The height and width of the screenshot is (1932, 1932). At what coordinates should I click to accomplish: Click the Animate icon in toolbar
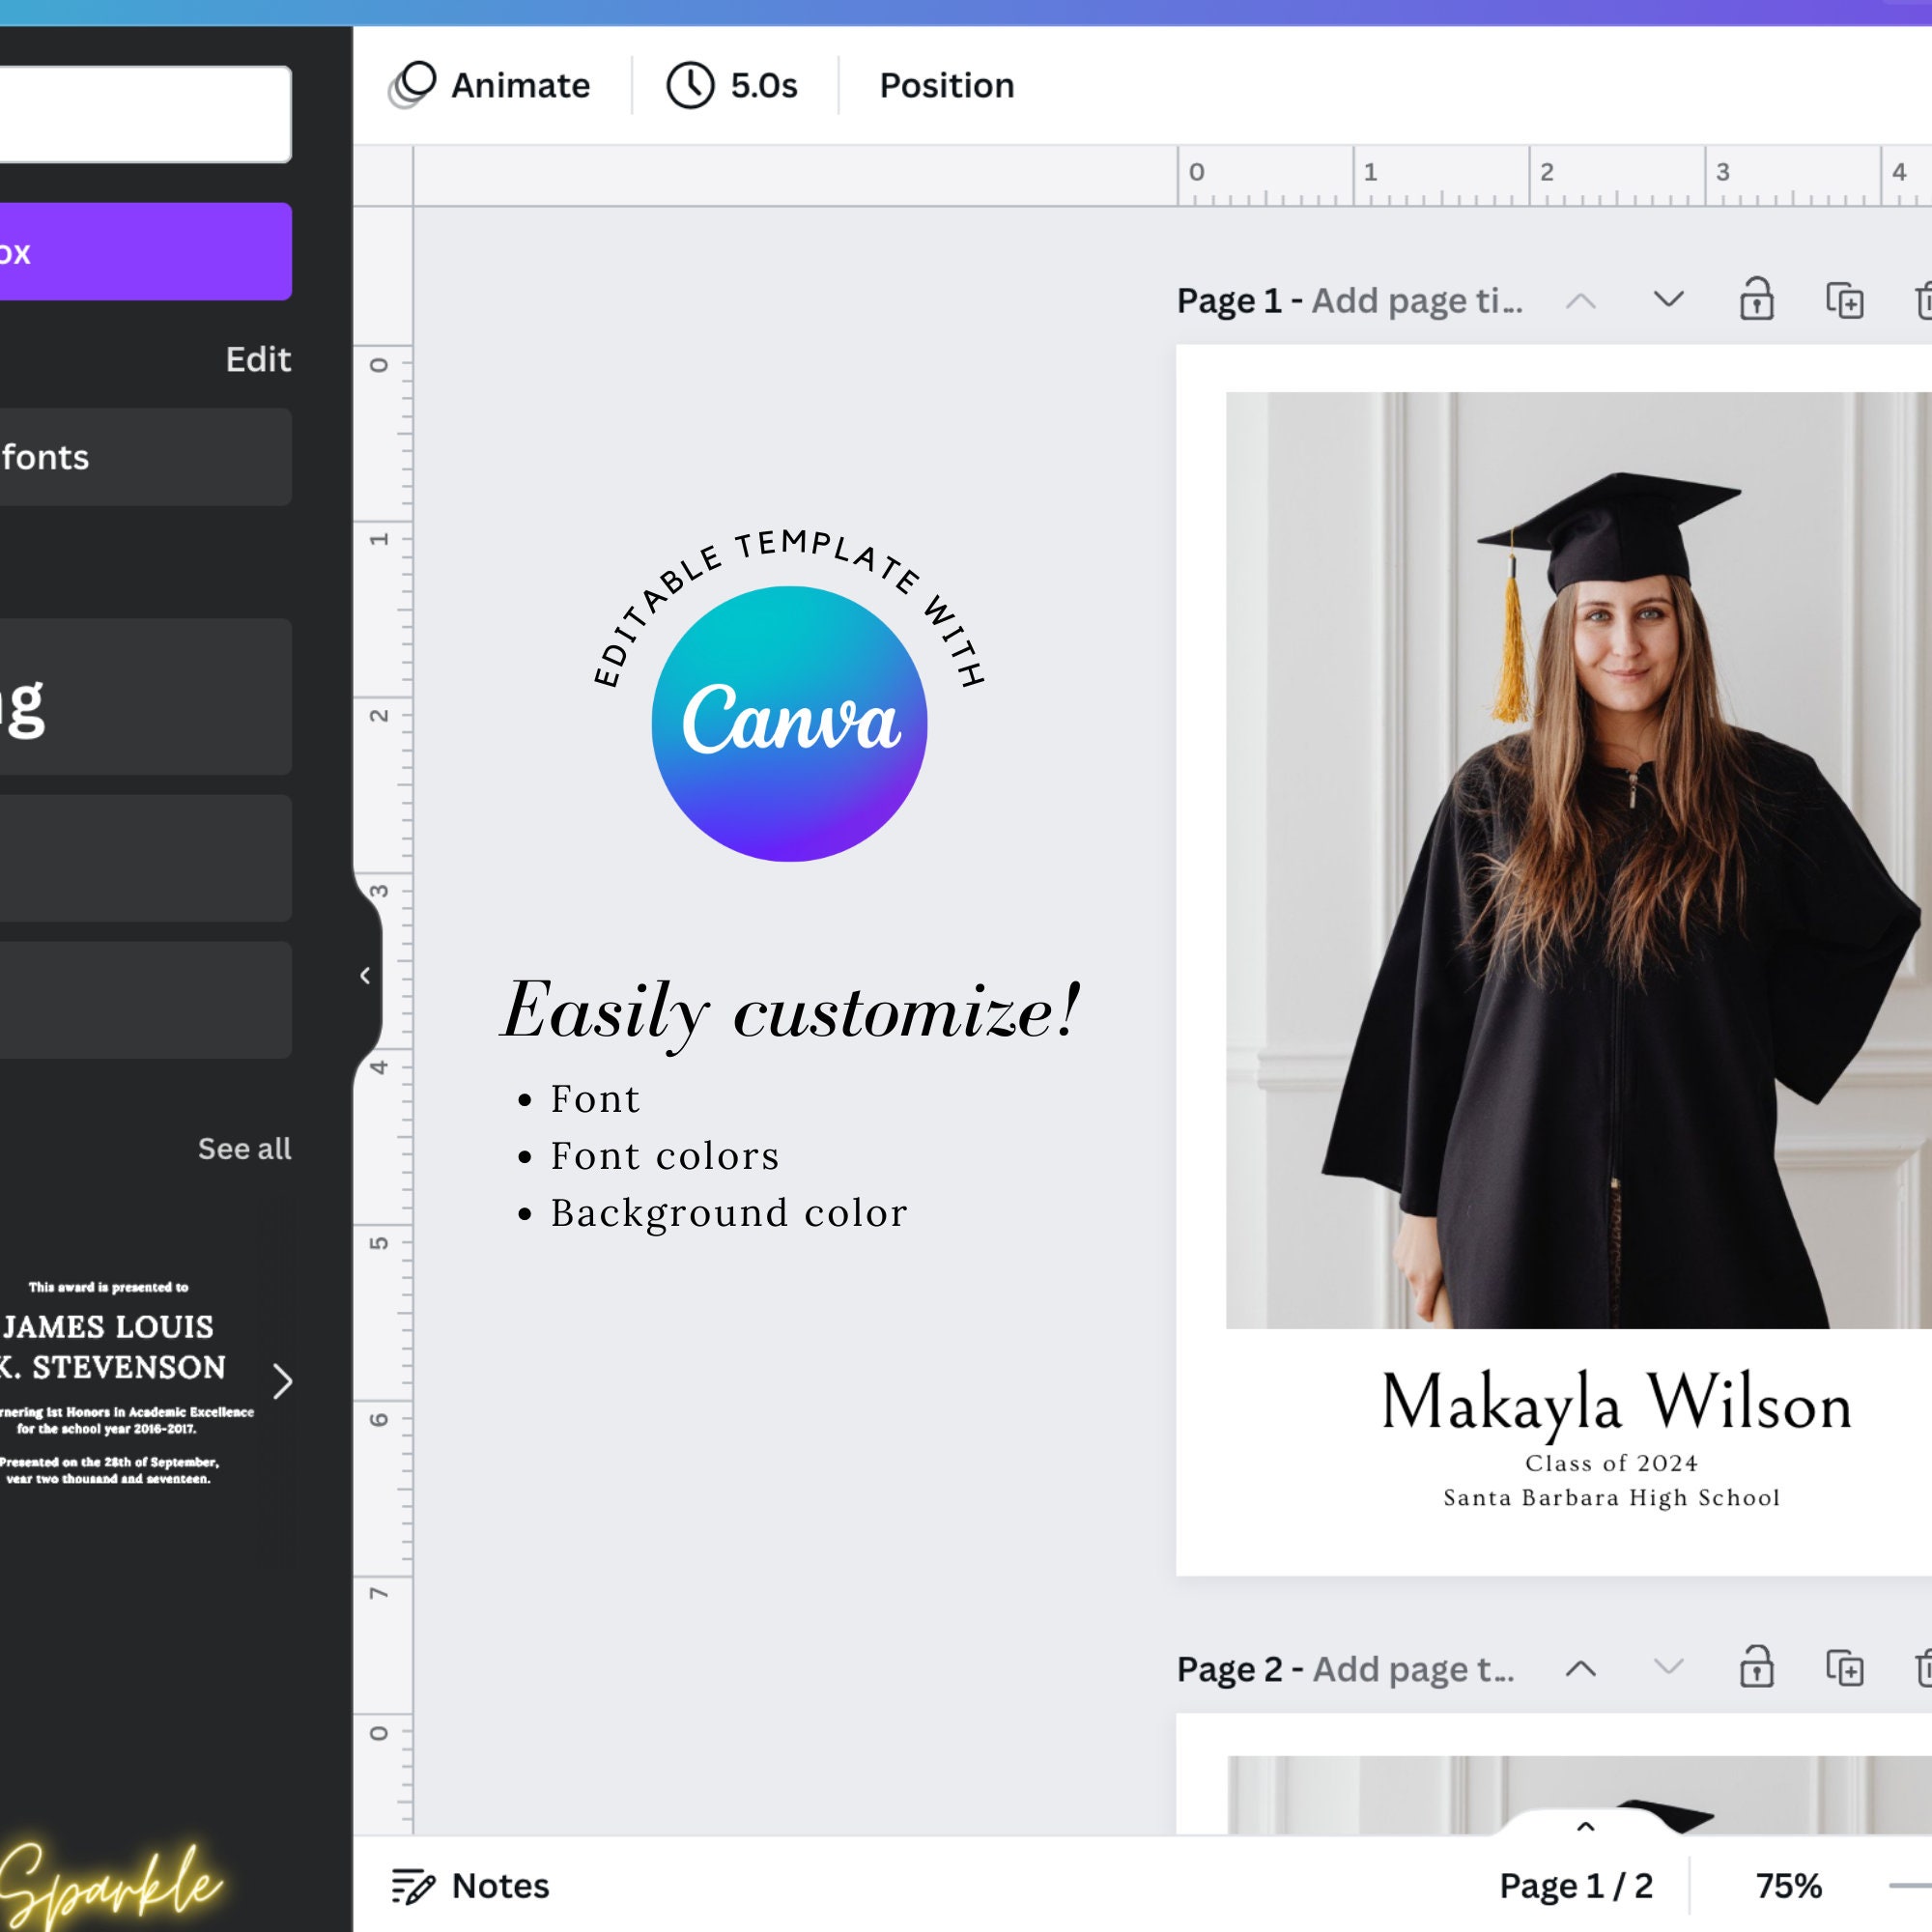coord(412,85)
